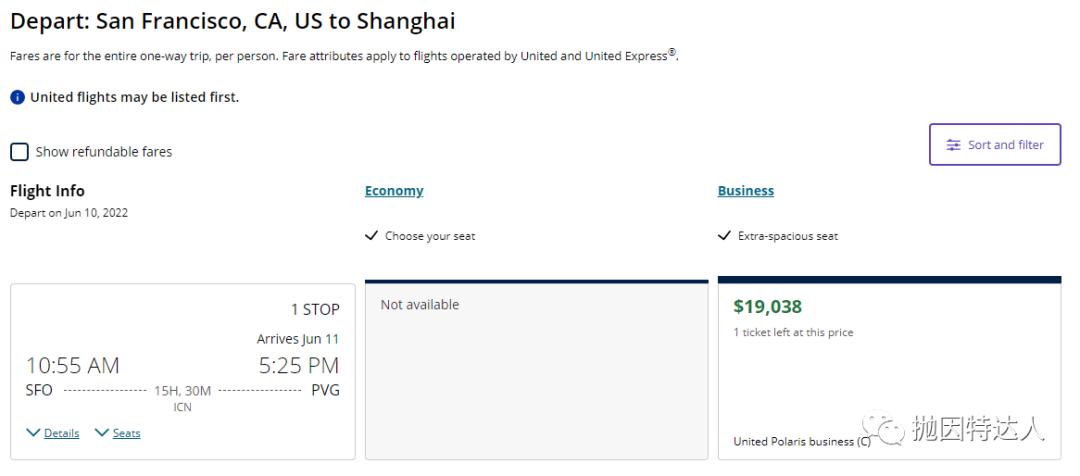Click the chevron arrow next to Details
Viewport: 1080px width, 476px height.
point(33,433)
